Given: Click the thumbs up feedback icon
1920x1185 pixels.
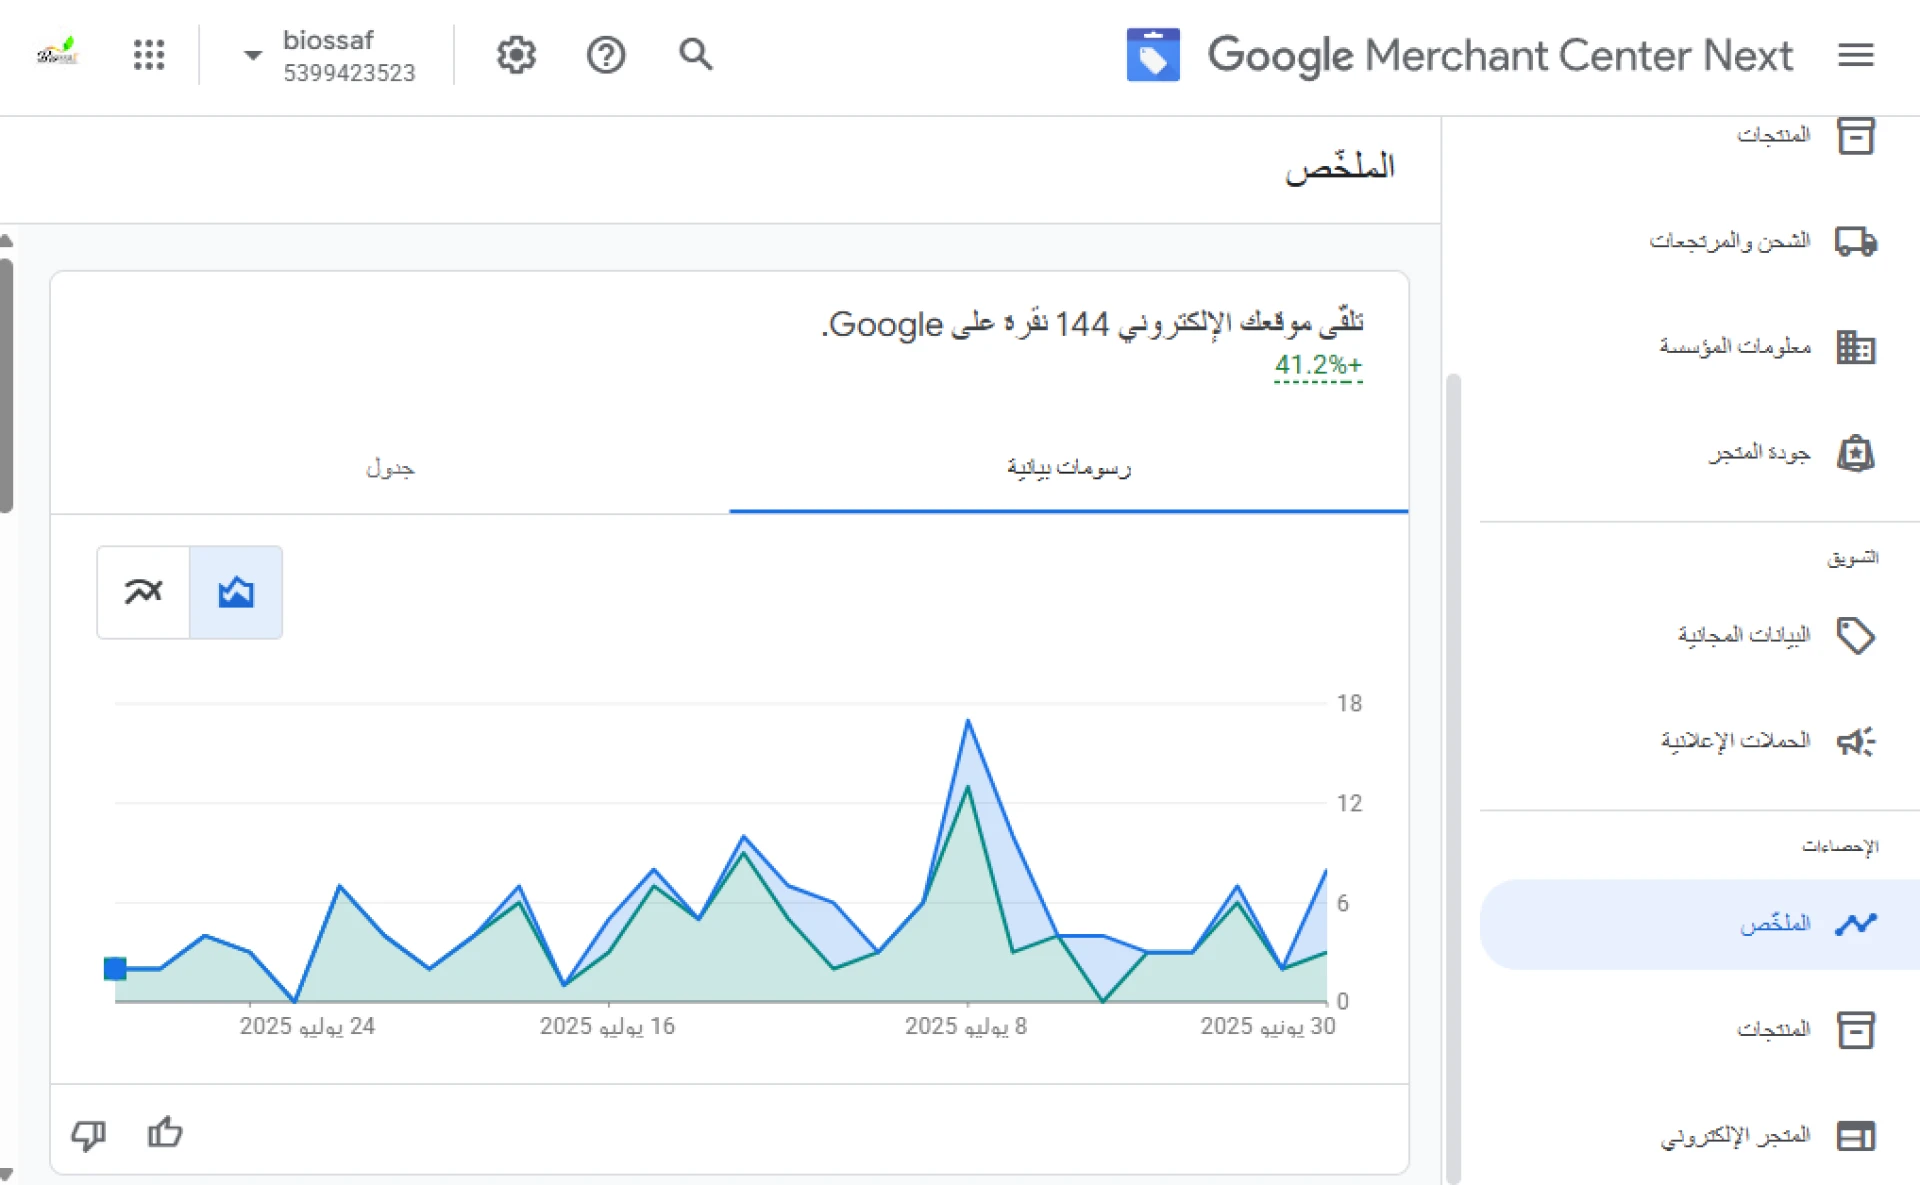Looking at the screenshot, I should click(x=165, y=1133).
